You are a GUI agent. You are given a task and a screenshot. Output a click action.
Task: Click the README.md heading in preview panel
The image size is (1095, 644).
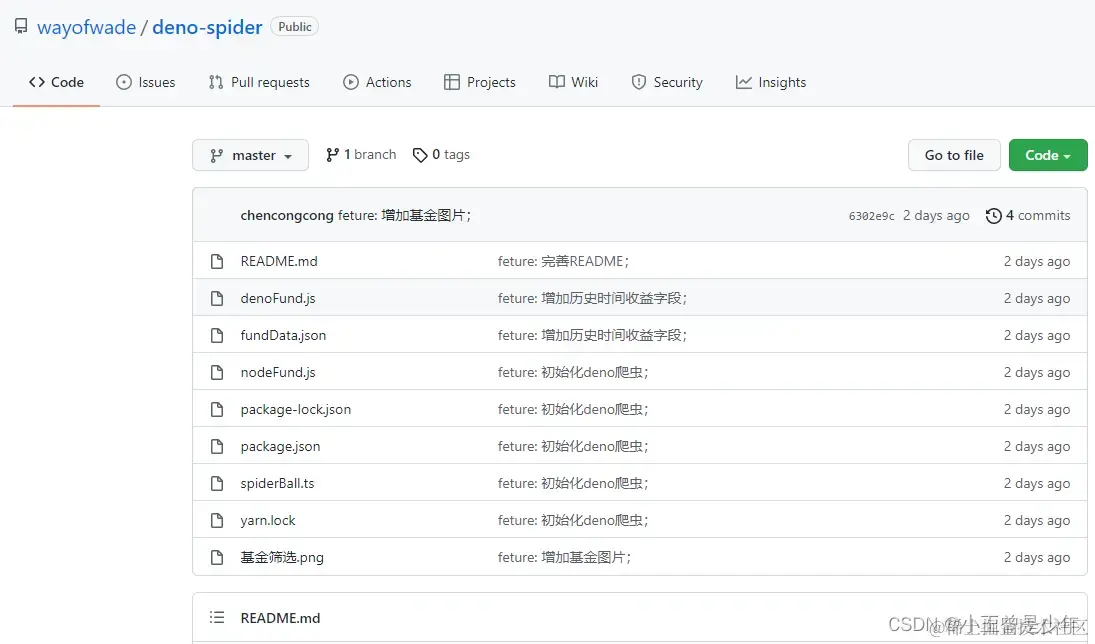pyautogui.click(x=280, y=618)
